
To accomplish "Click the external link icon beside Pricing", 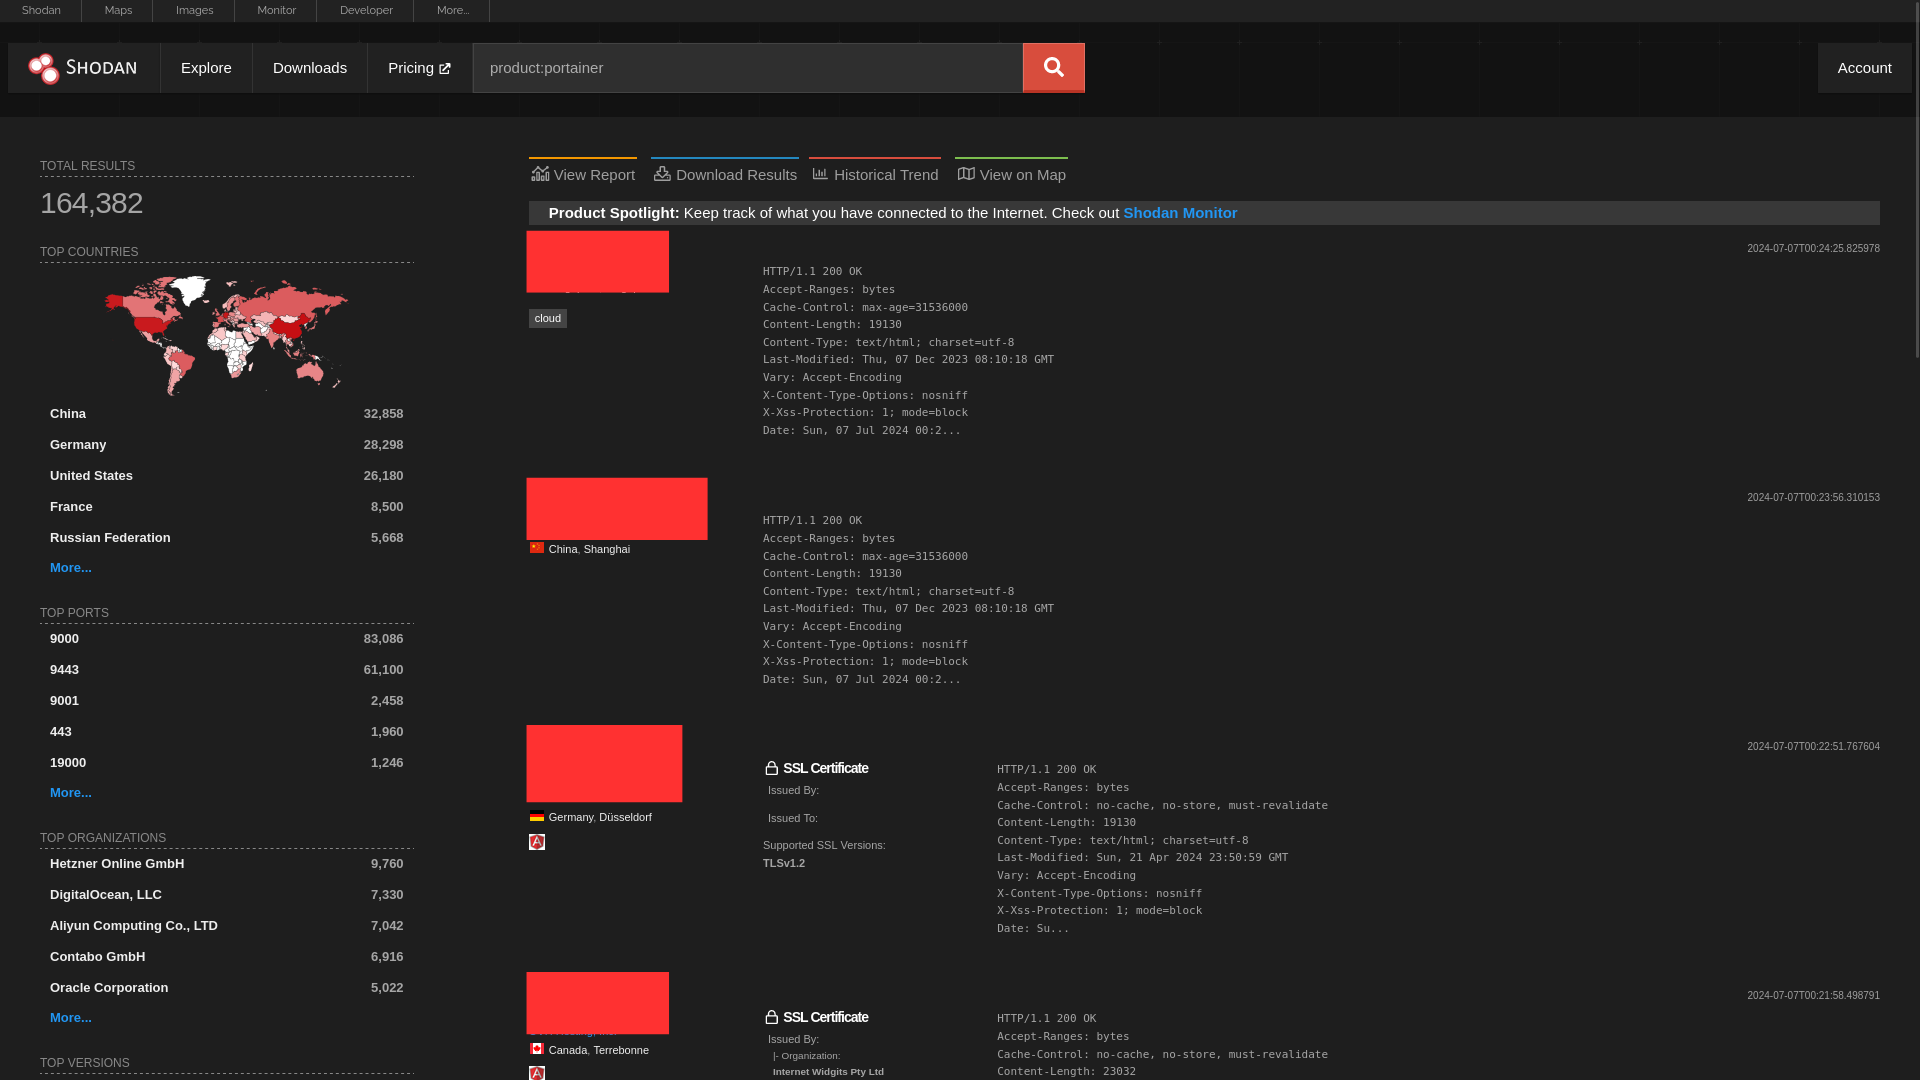I will pyautogui.click(x=444, y=68).
